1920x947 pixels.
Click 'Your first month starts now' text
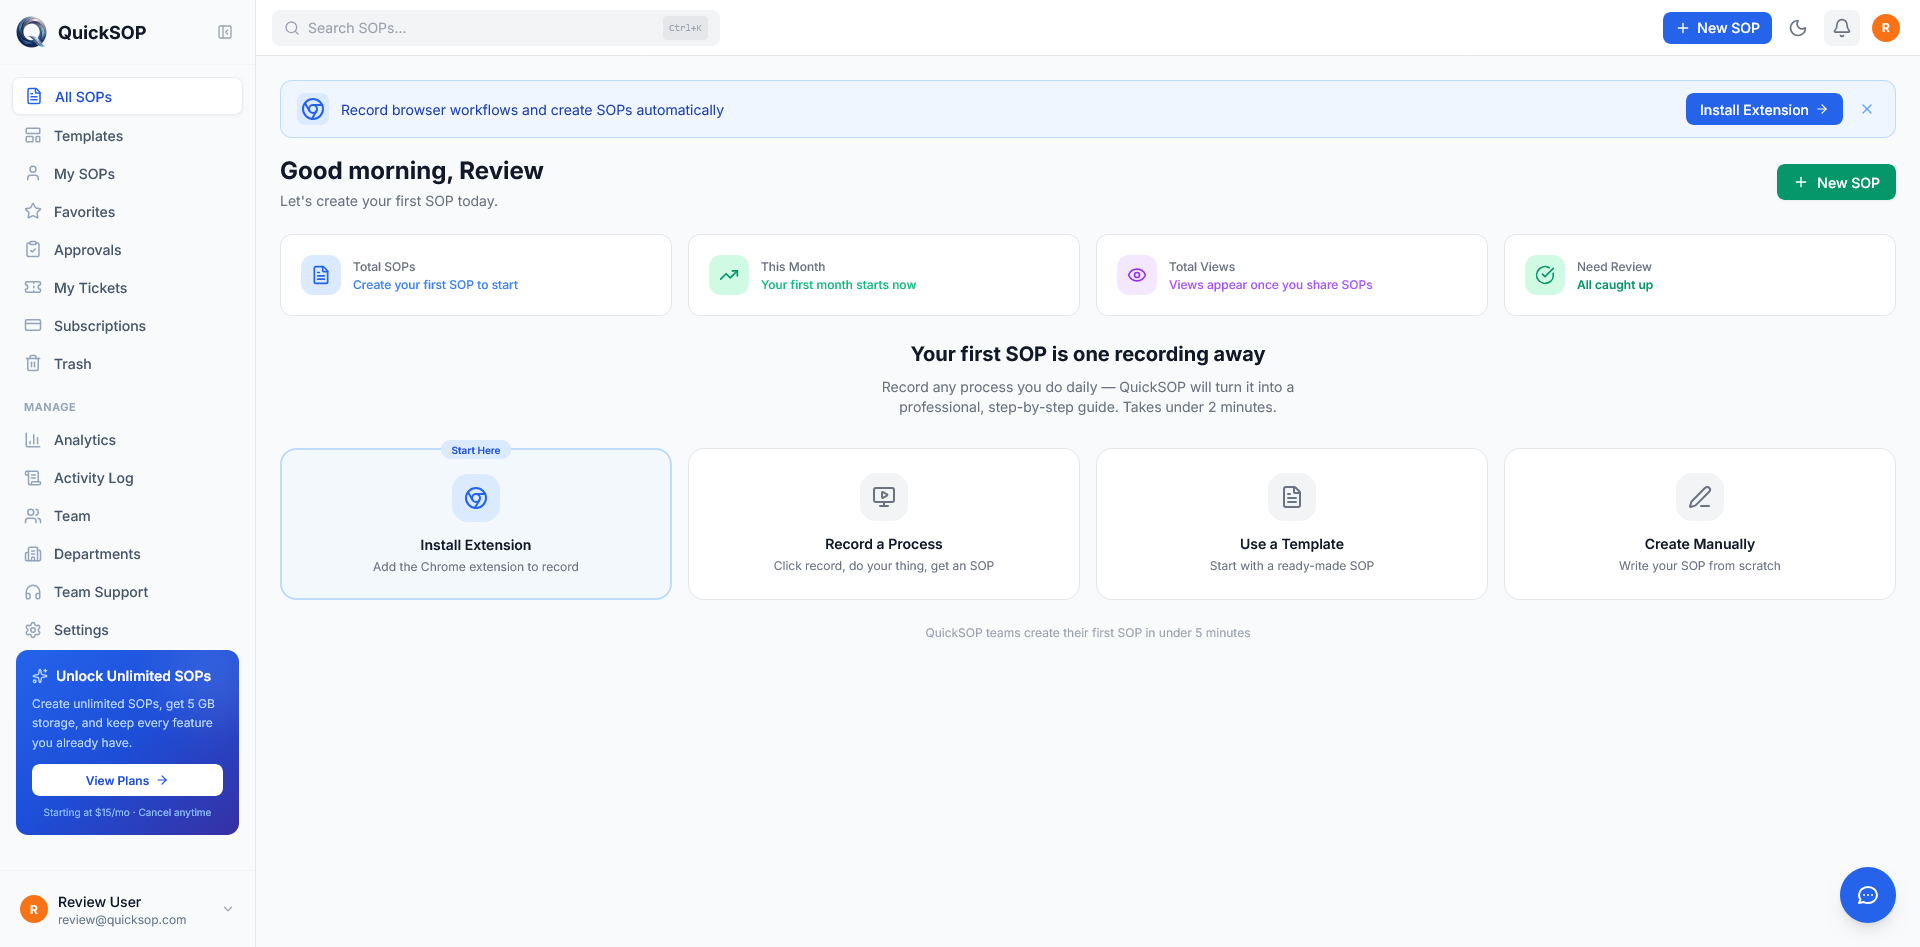tap(838, 285)
